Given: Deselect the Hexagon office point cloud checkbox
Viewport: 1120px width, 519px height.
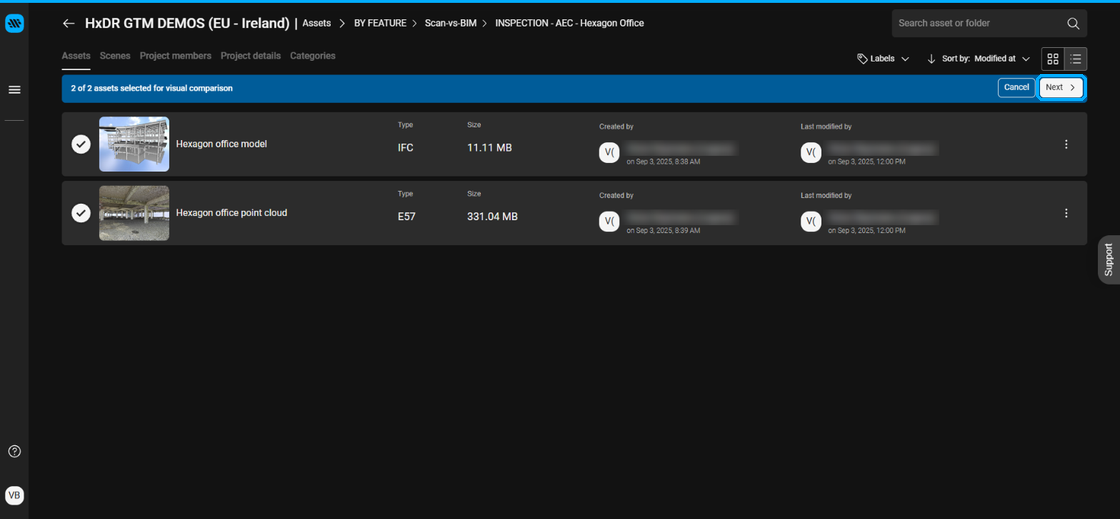Looking at the screenshot, I should (81, 213).
